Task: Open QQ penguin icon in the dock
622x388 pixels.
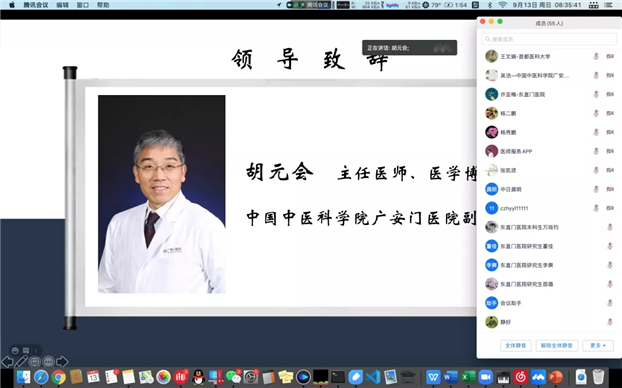Action: pos(198,376)
